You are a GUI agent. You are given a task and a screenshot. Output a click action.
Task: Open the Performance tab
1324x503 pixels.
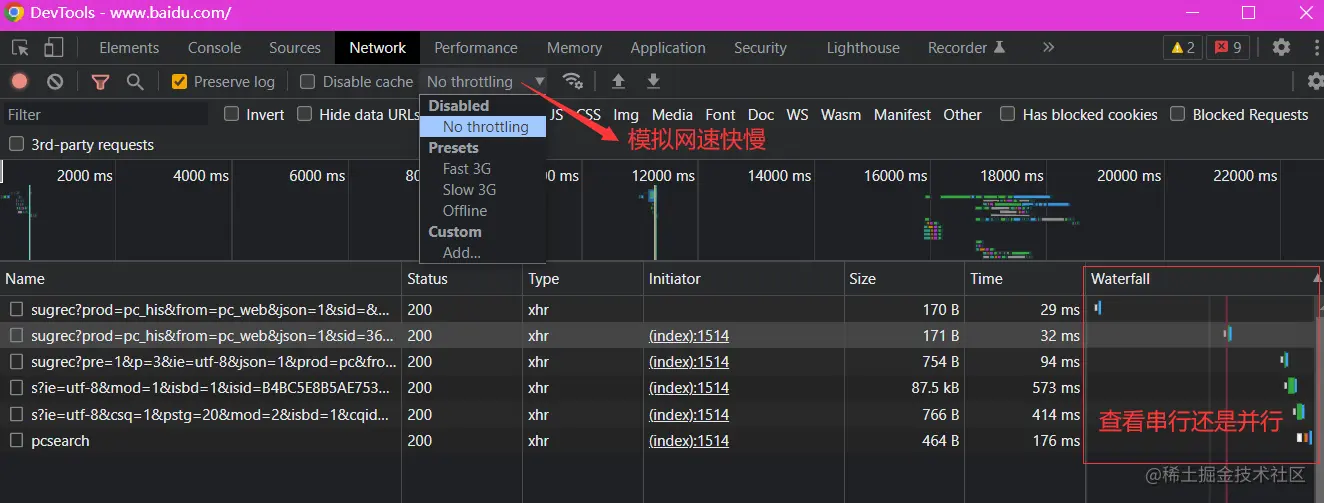pos(476,48)
